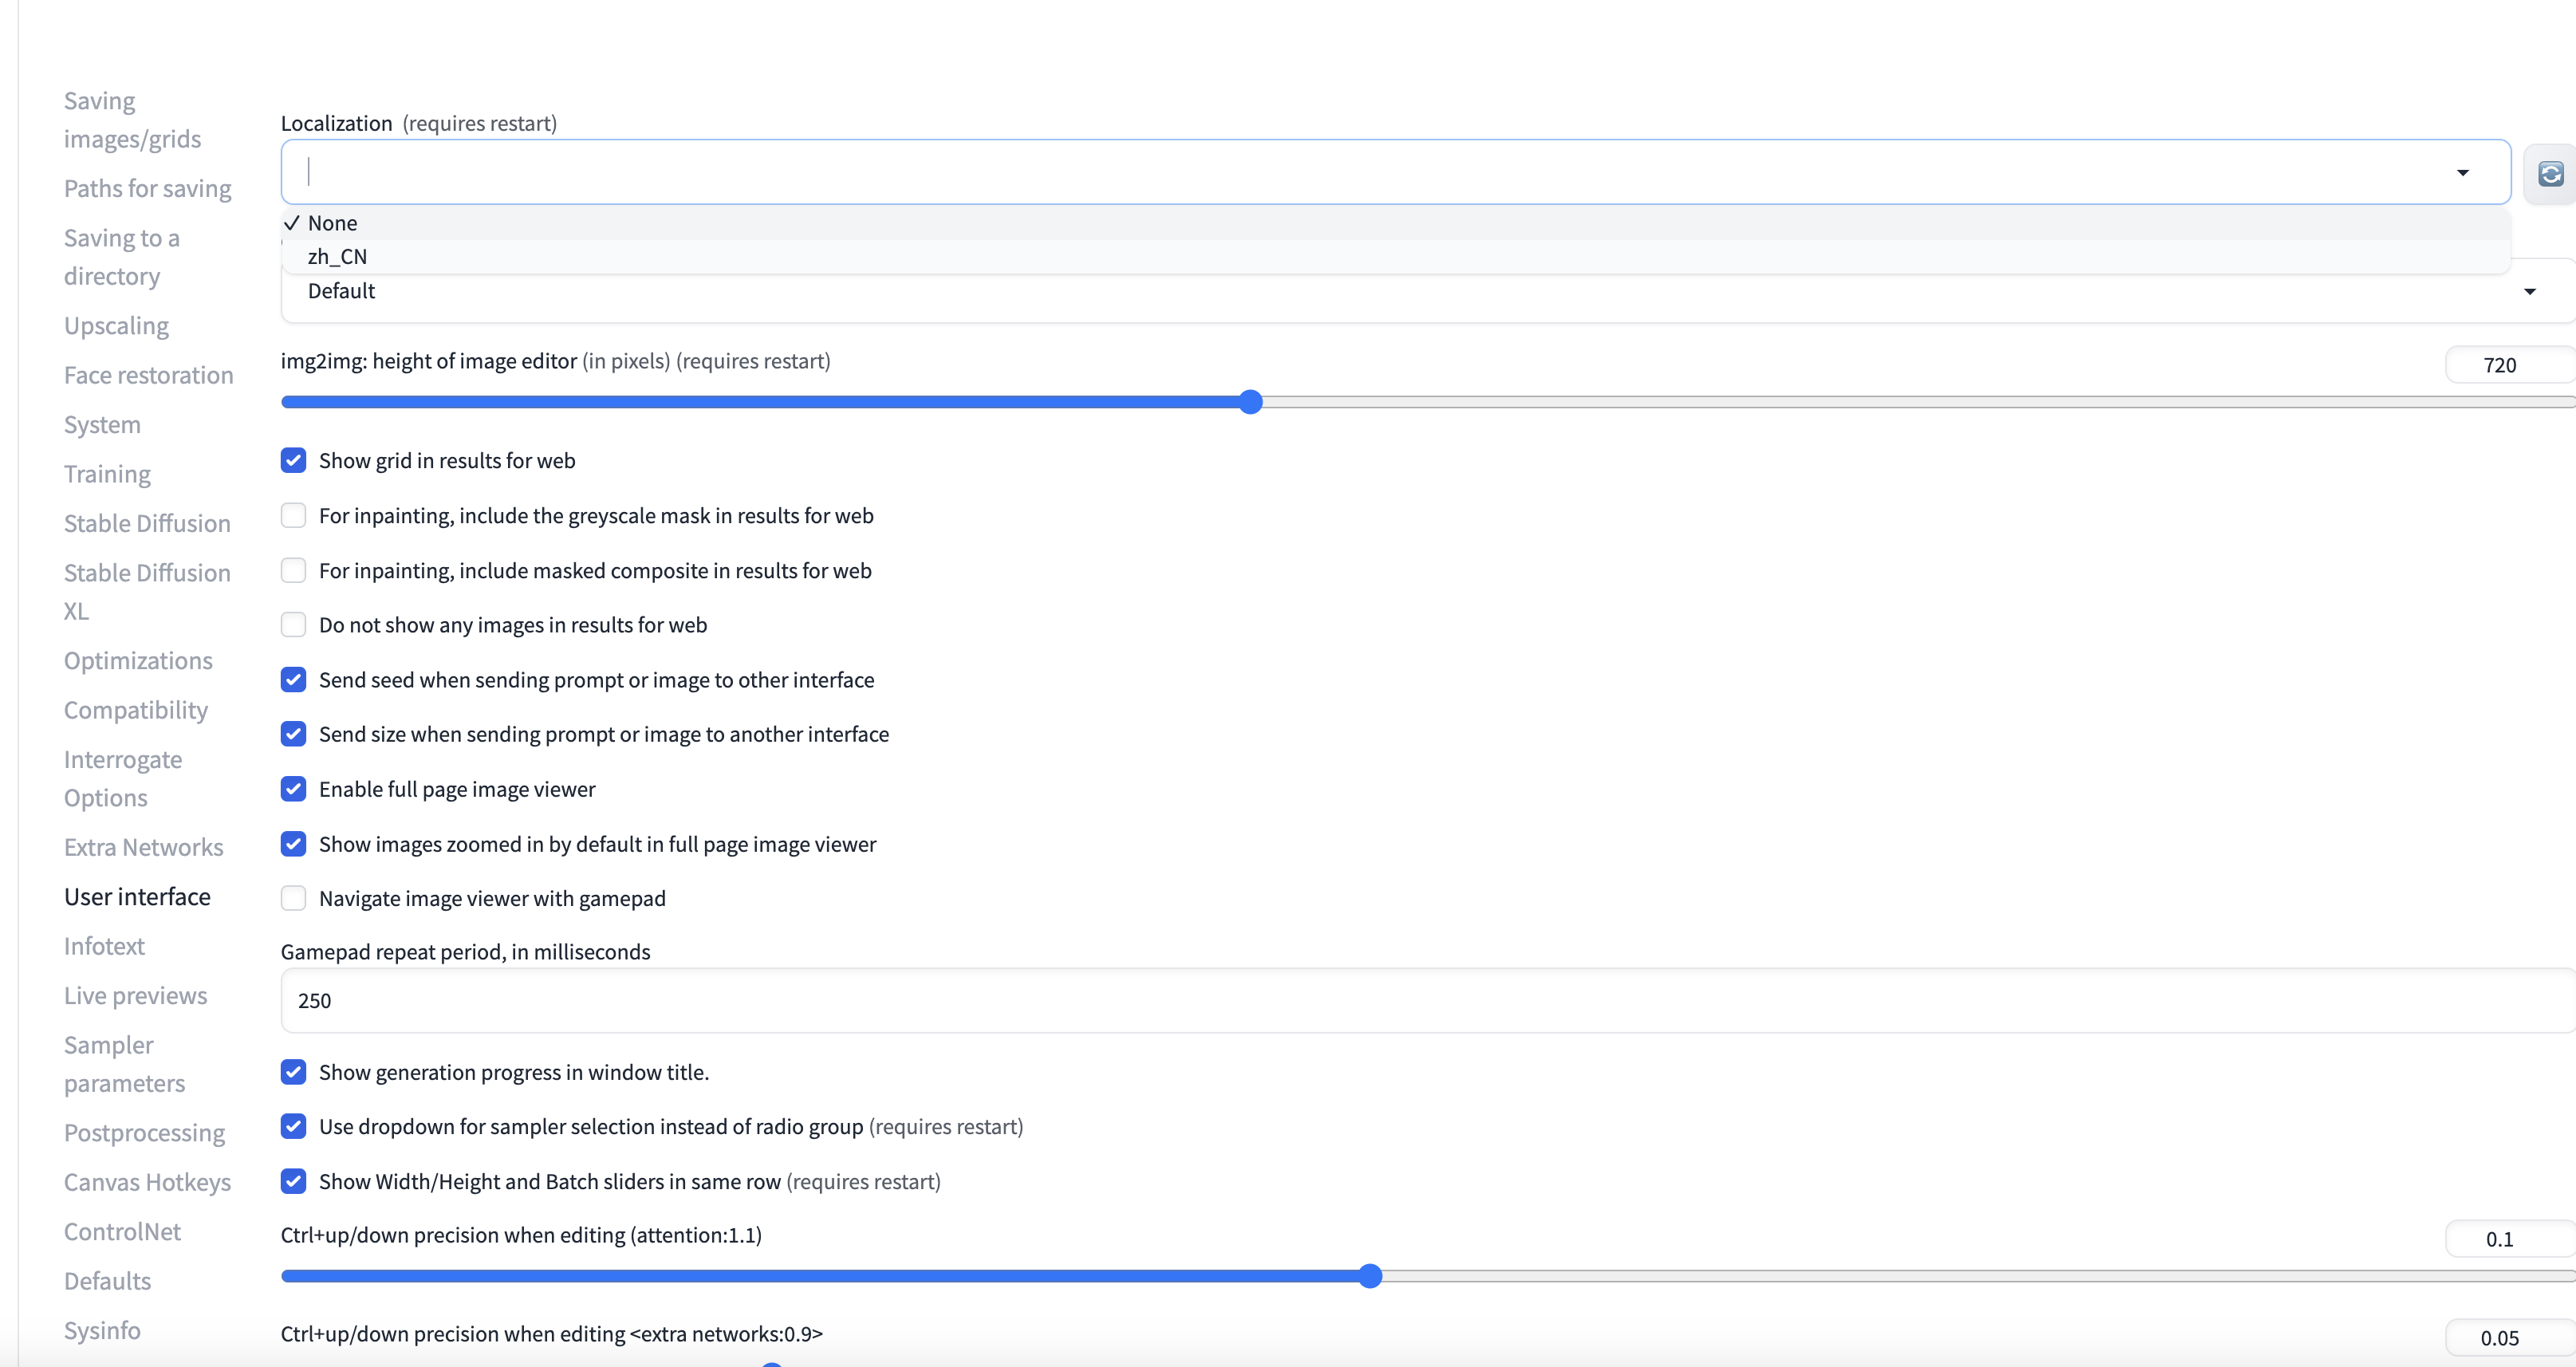
Task: Click img2img editor height slider handle
Action: [1250, 402]
